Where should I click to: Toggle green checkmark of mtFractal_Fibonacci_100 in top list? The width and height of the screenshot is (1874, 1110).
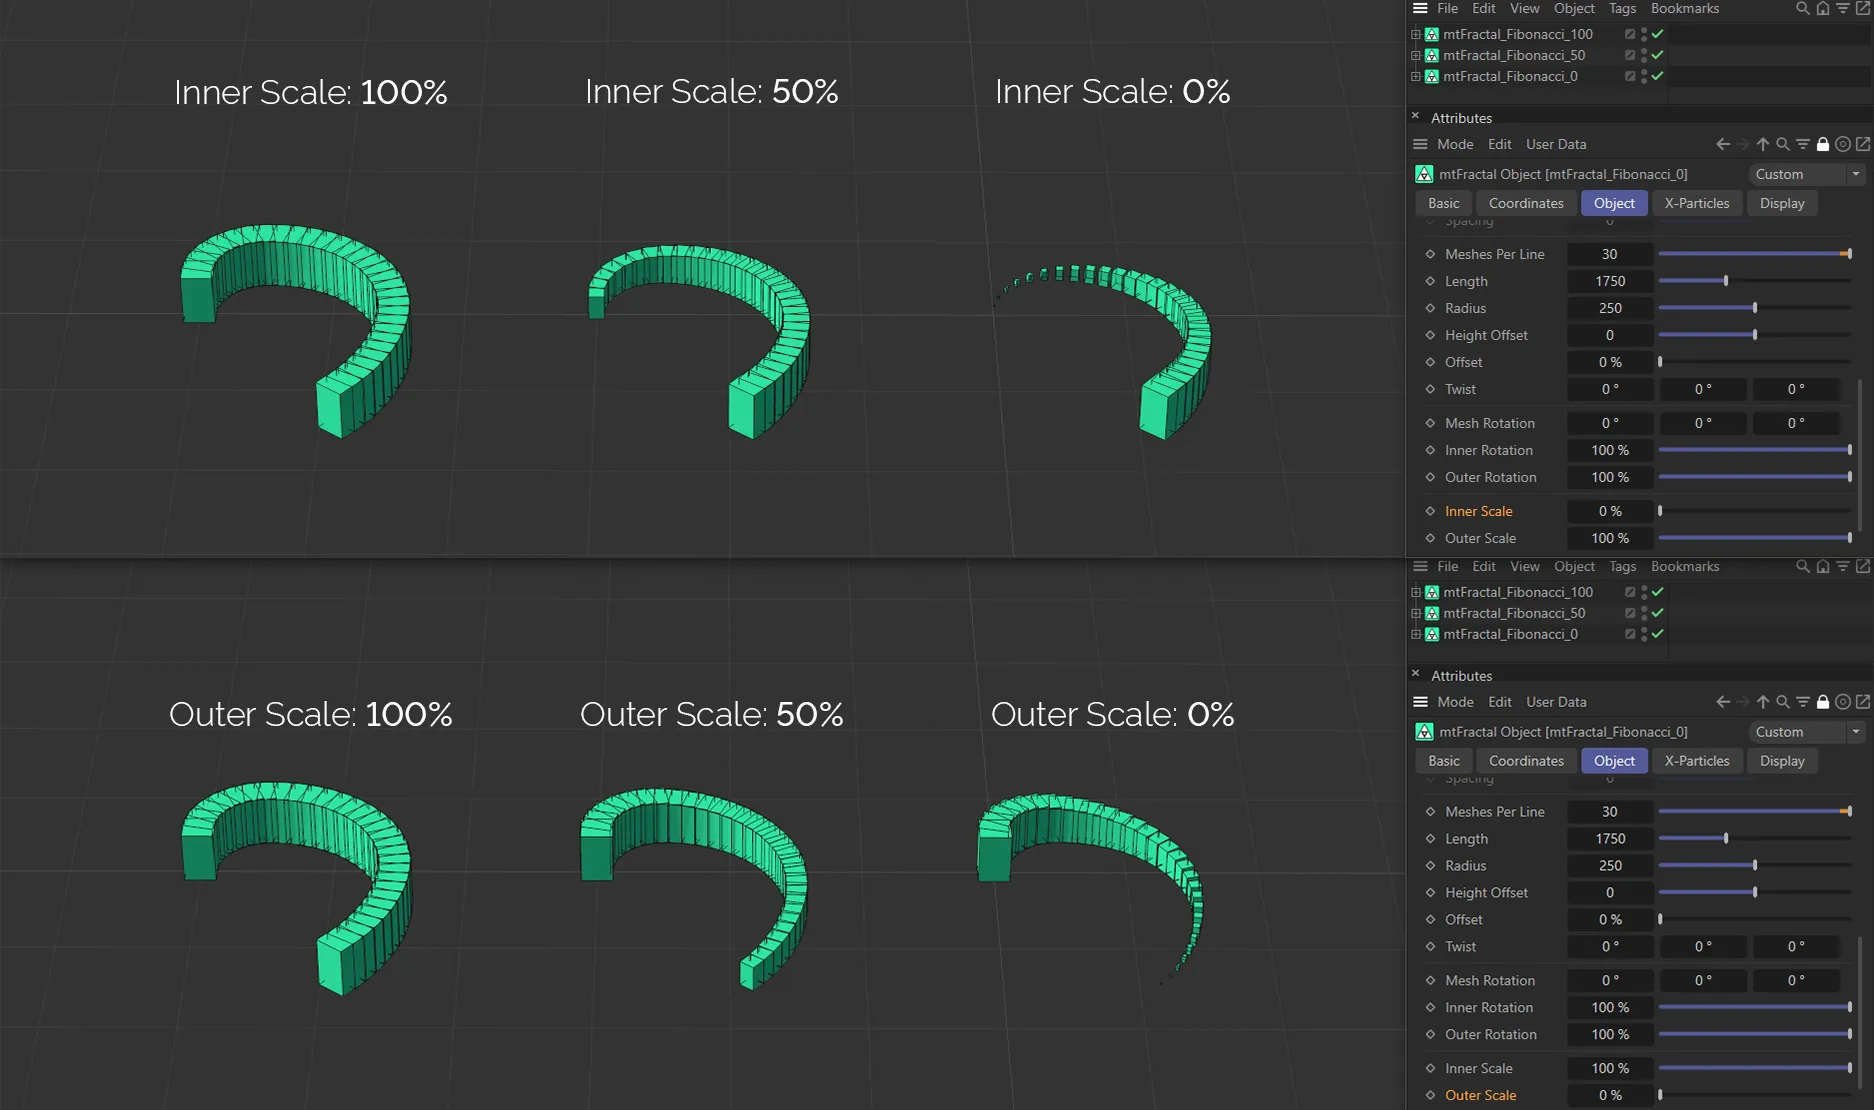(x=1658, y=34)
